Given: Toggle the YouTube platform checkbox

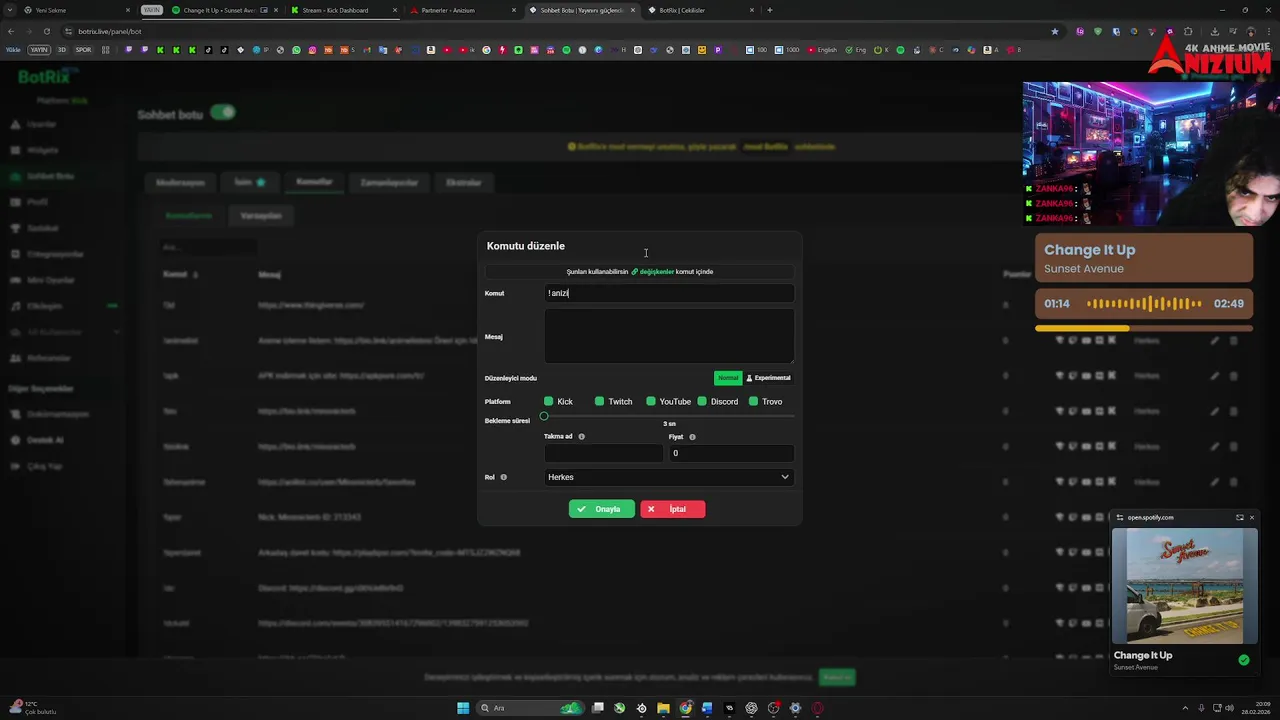Looking at the screenshot, I should pyautogui.click(x=651, y=401).
